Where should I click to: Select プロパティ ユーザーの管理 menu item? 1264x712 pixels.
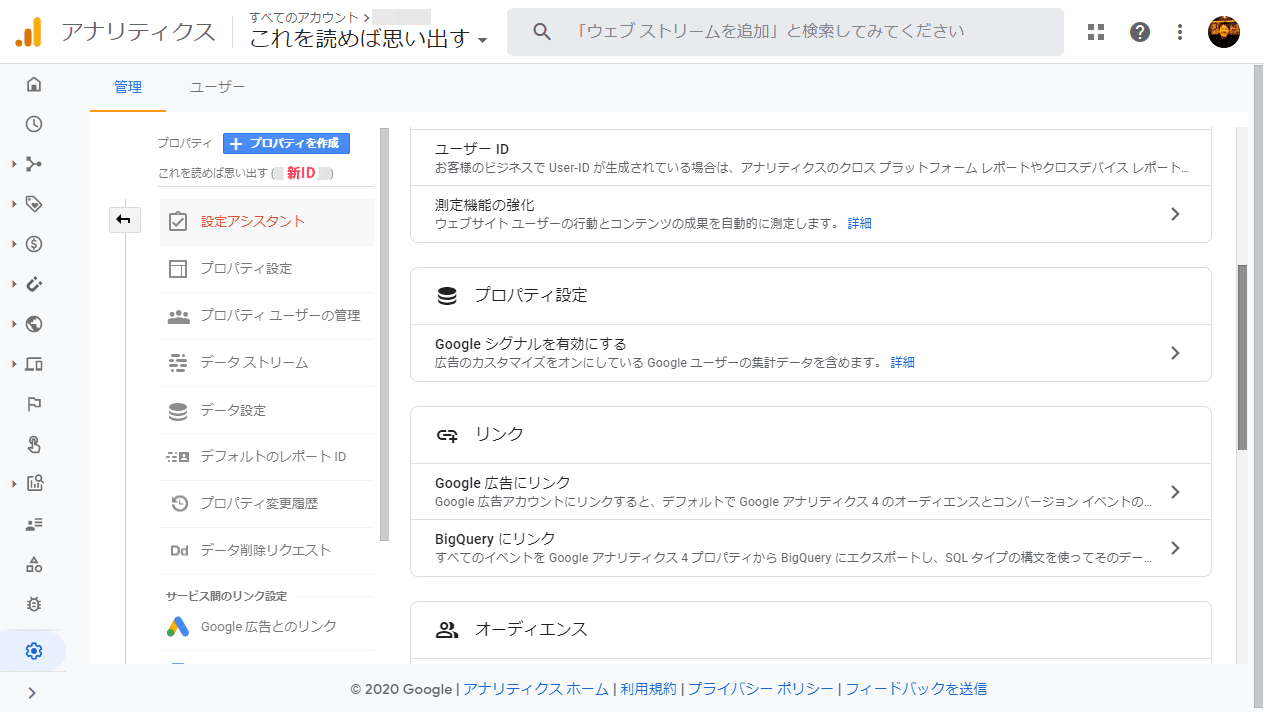click(267, 315)
